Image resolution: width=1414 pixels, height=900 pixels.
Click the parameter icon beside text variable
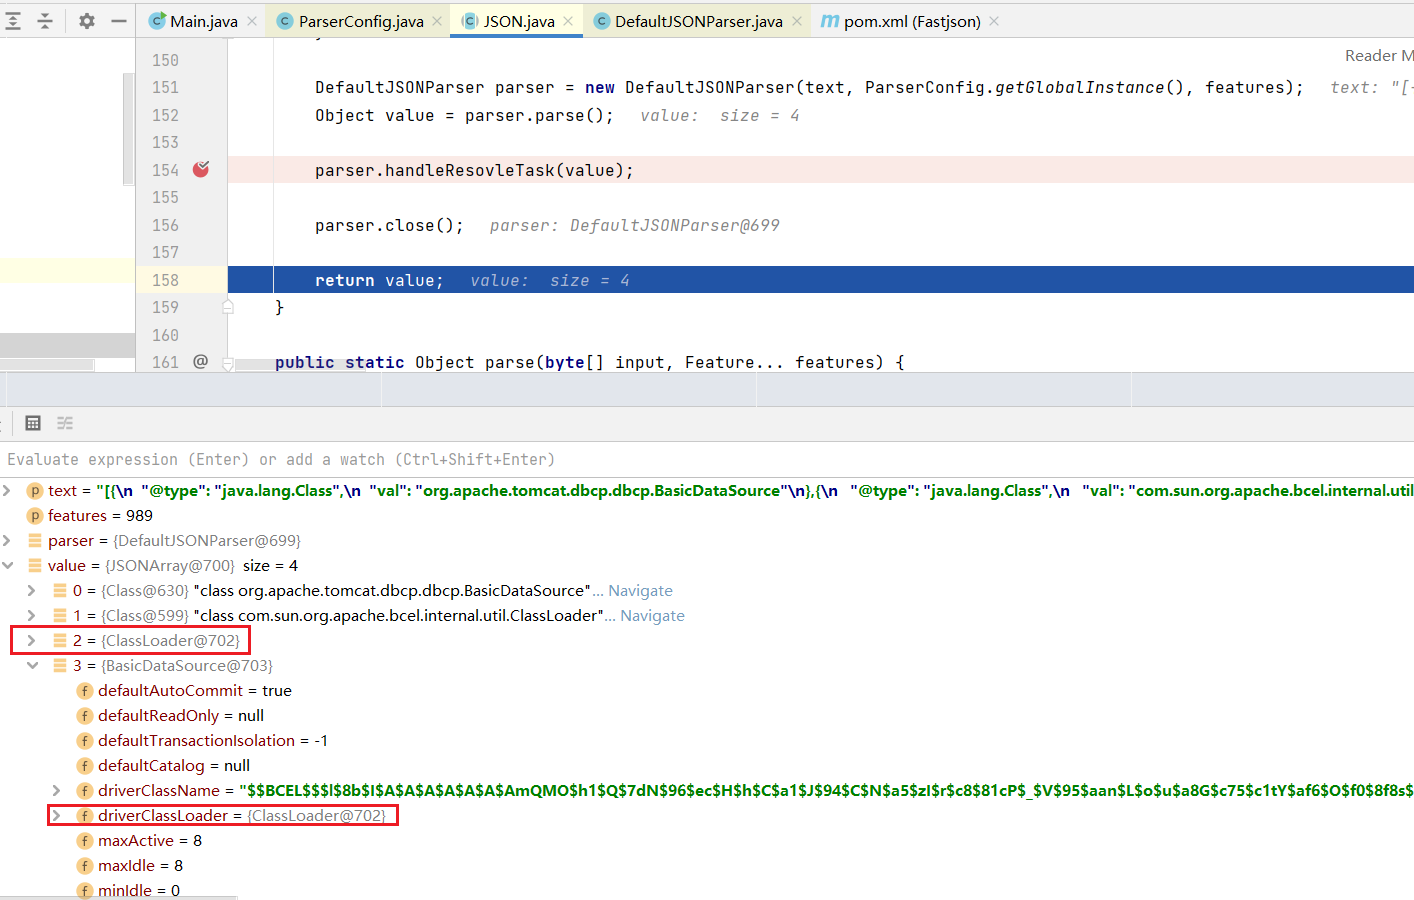35,490
